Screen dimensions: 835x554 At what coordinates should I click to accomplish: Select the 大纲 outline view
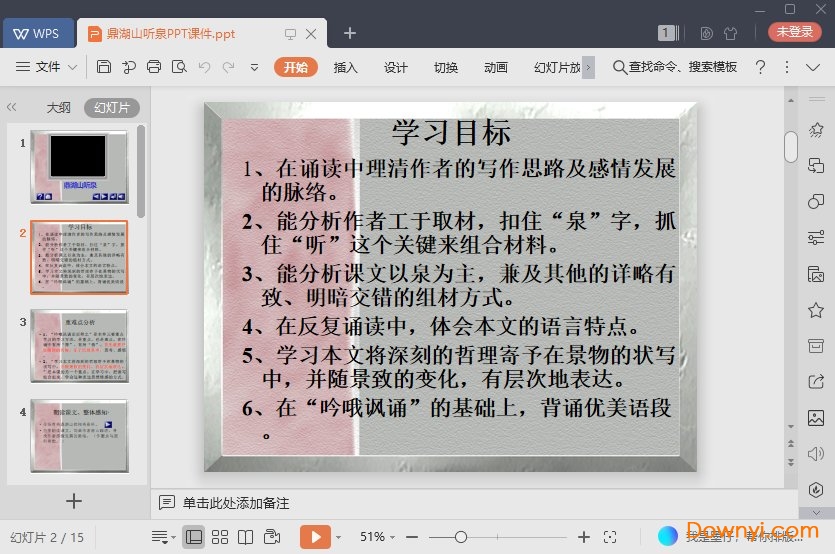59,108
